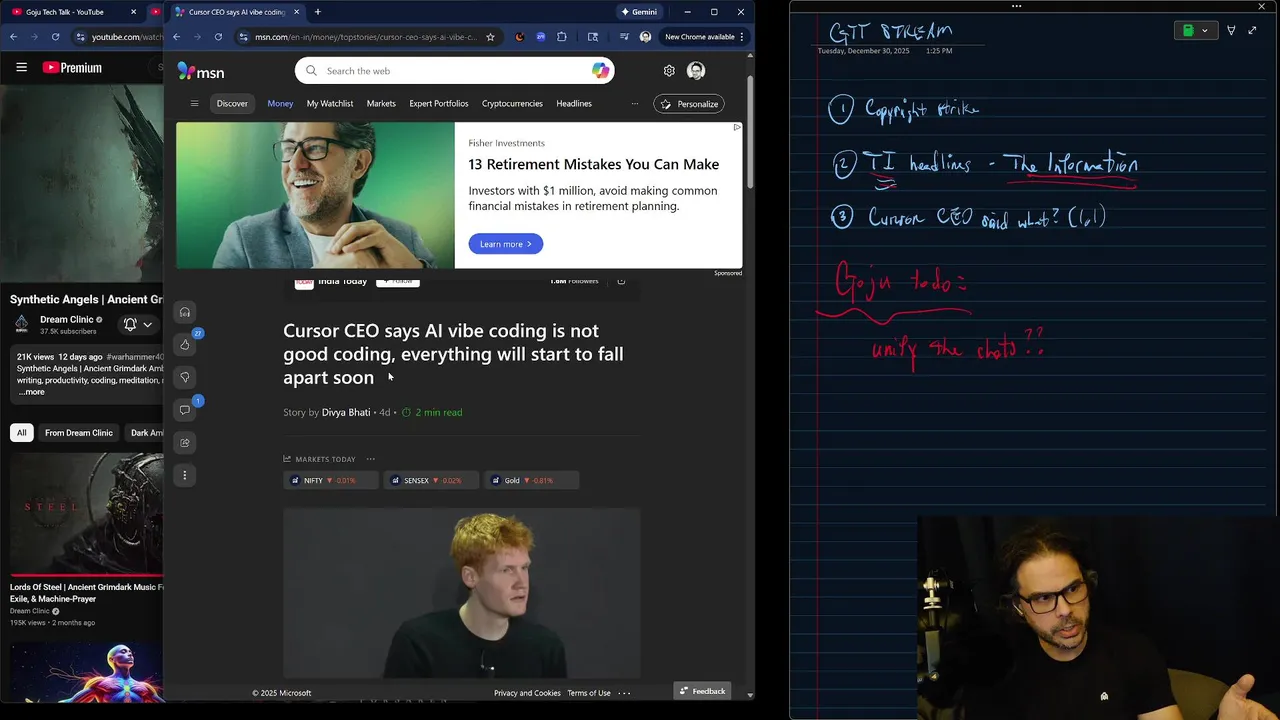
Task: Go back in the MSN Chrome window
Action: coord(176,37)
